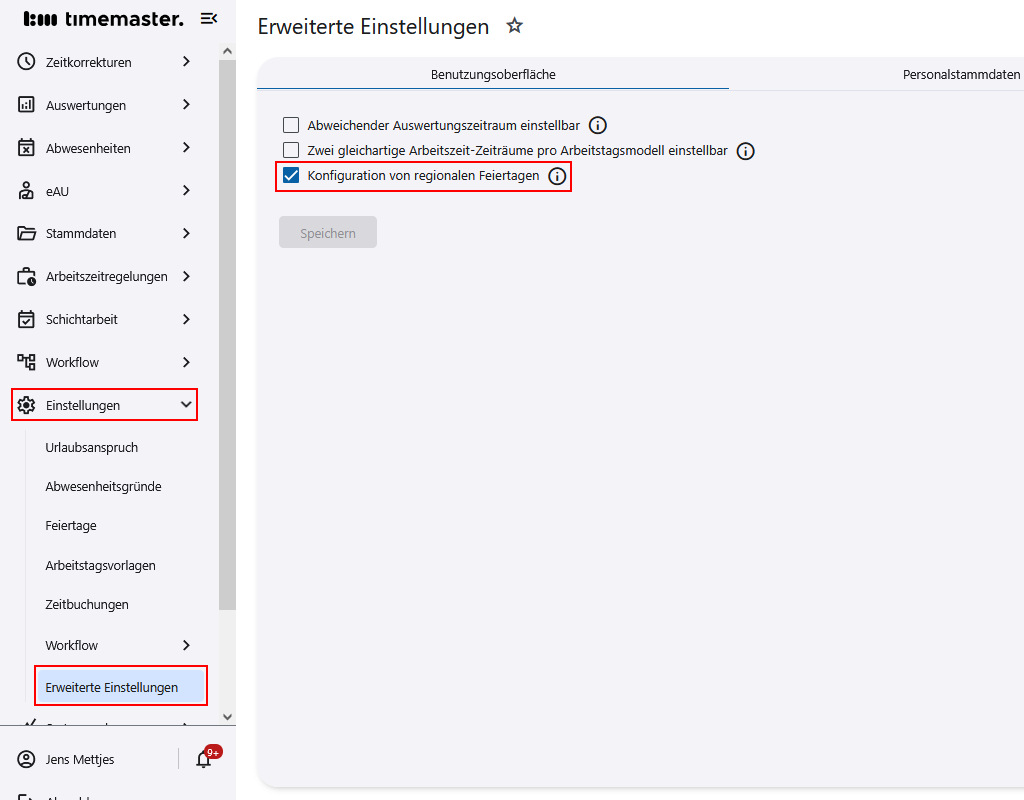Expand the nested Workflow item under Einstellungen
The height and width of the screenshot is (800, 1024).
click(186, 645)
